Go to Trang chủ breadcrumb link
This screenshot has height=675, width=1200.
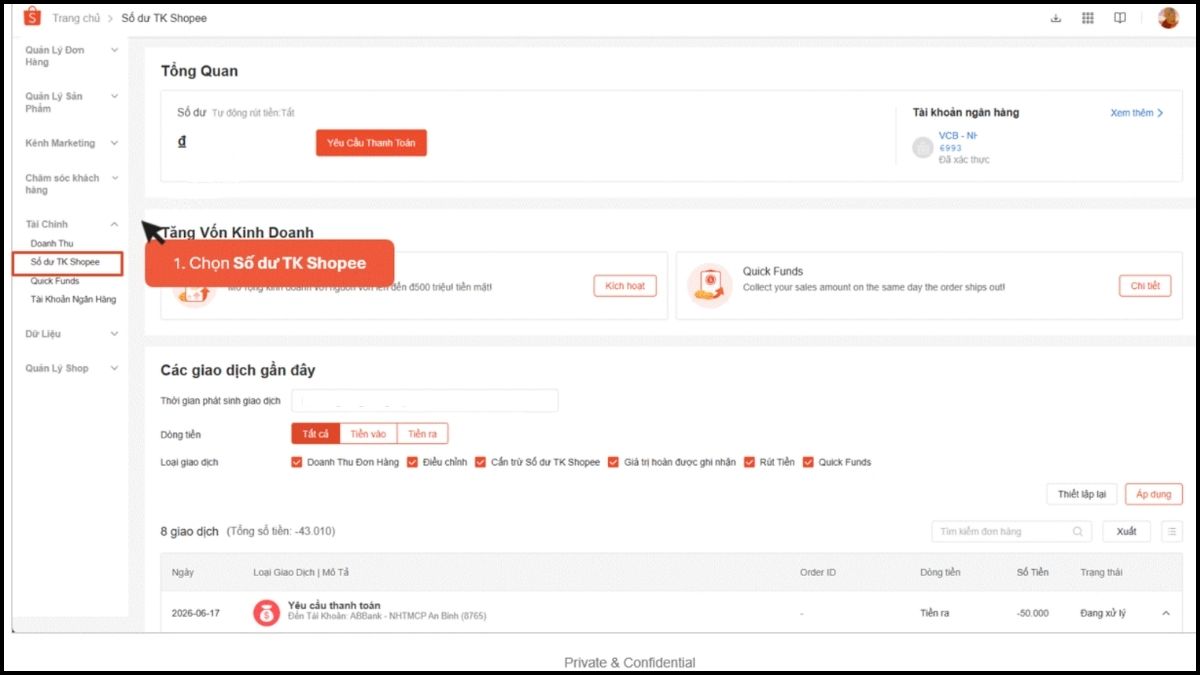pos(74,18)
